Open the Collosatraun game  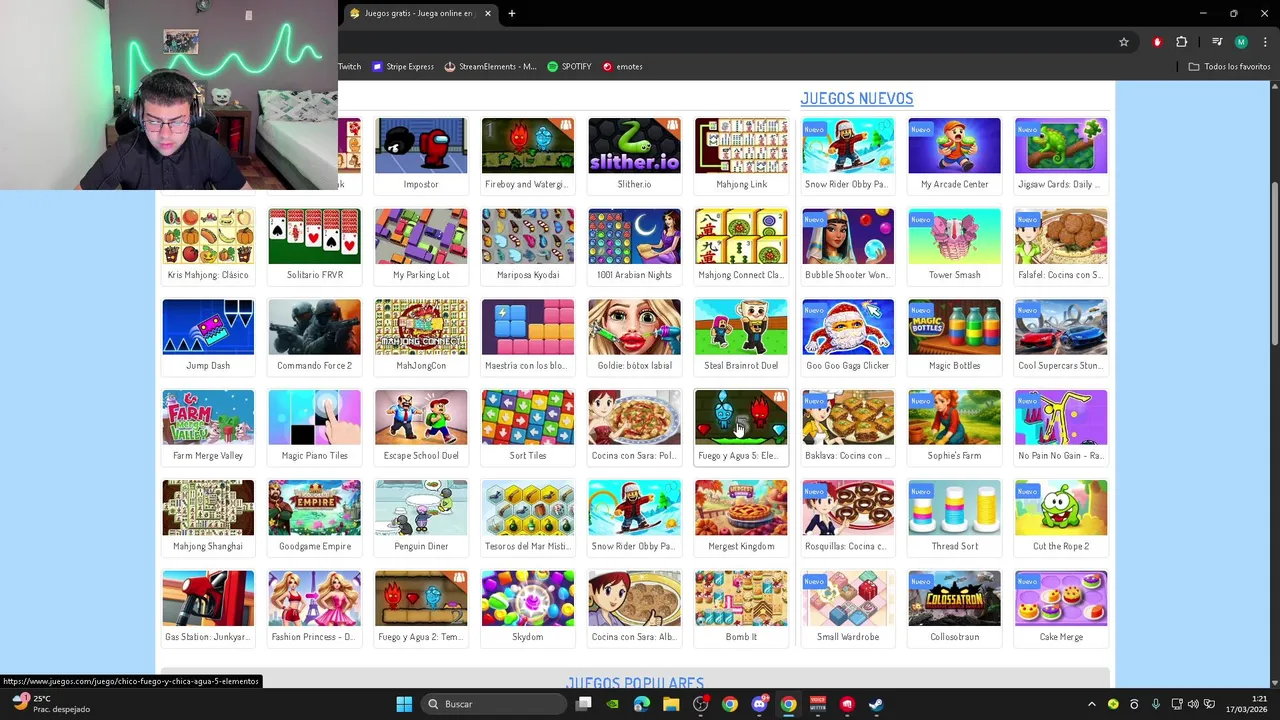[x=954, y=608]
